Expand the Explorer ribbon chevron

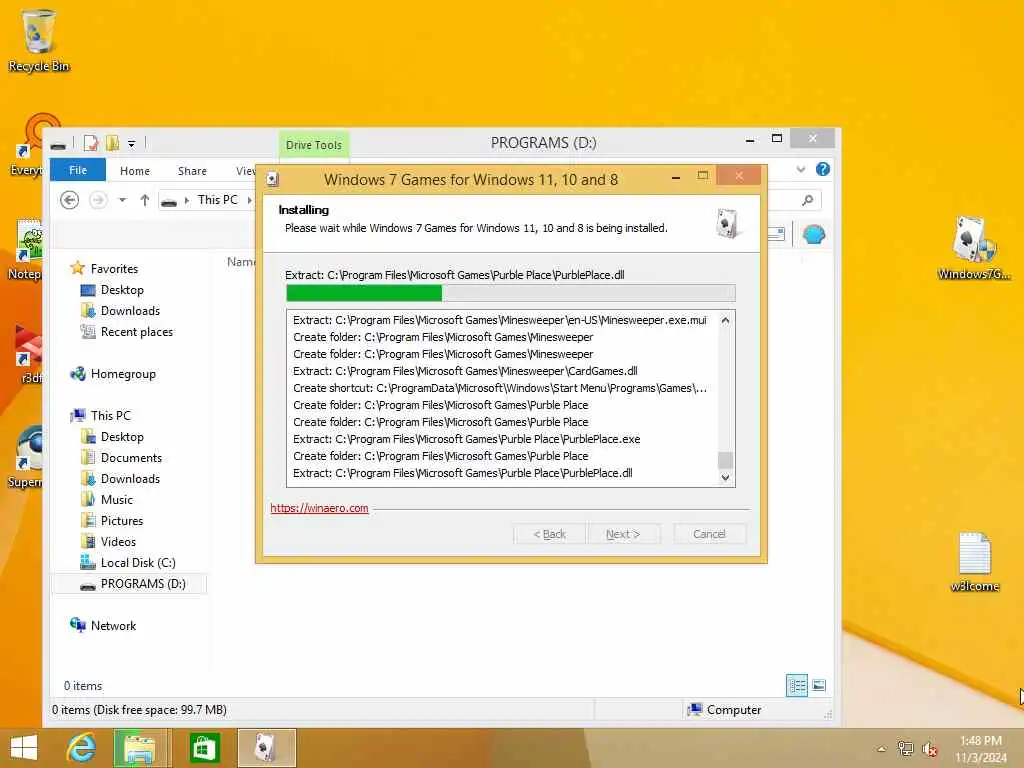coord(801,169)
